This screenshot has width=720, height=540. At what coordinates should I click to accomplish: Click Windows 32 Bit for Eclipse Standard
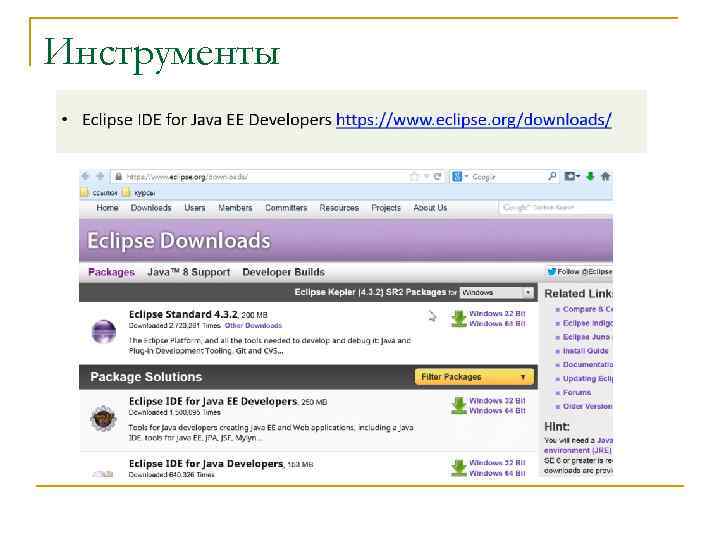coord(497,314)
